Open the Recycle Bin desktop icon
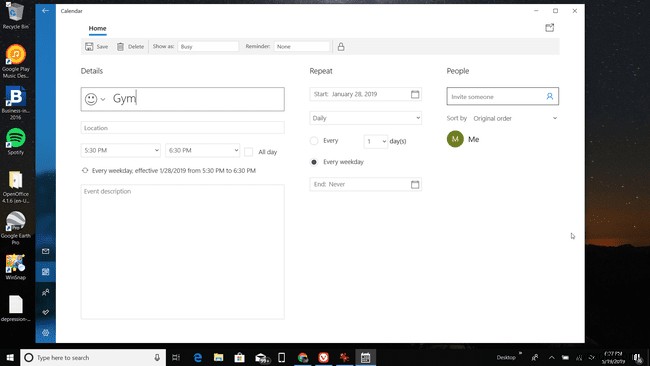Screen dimensions: 650x366 (x=16, y=16)
